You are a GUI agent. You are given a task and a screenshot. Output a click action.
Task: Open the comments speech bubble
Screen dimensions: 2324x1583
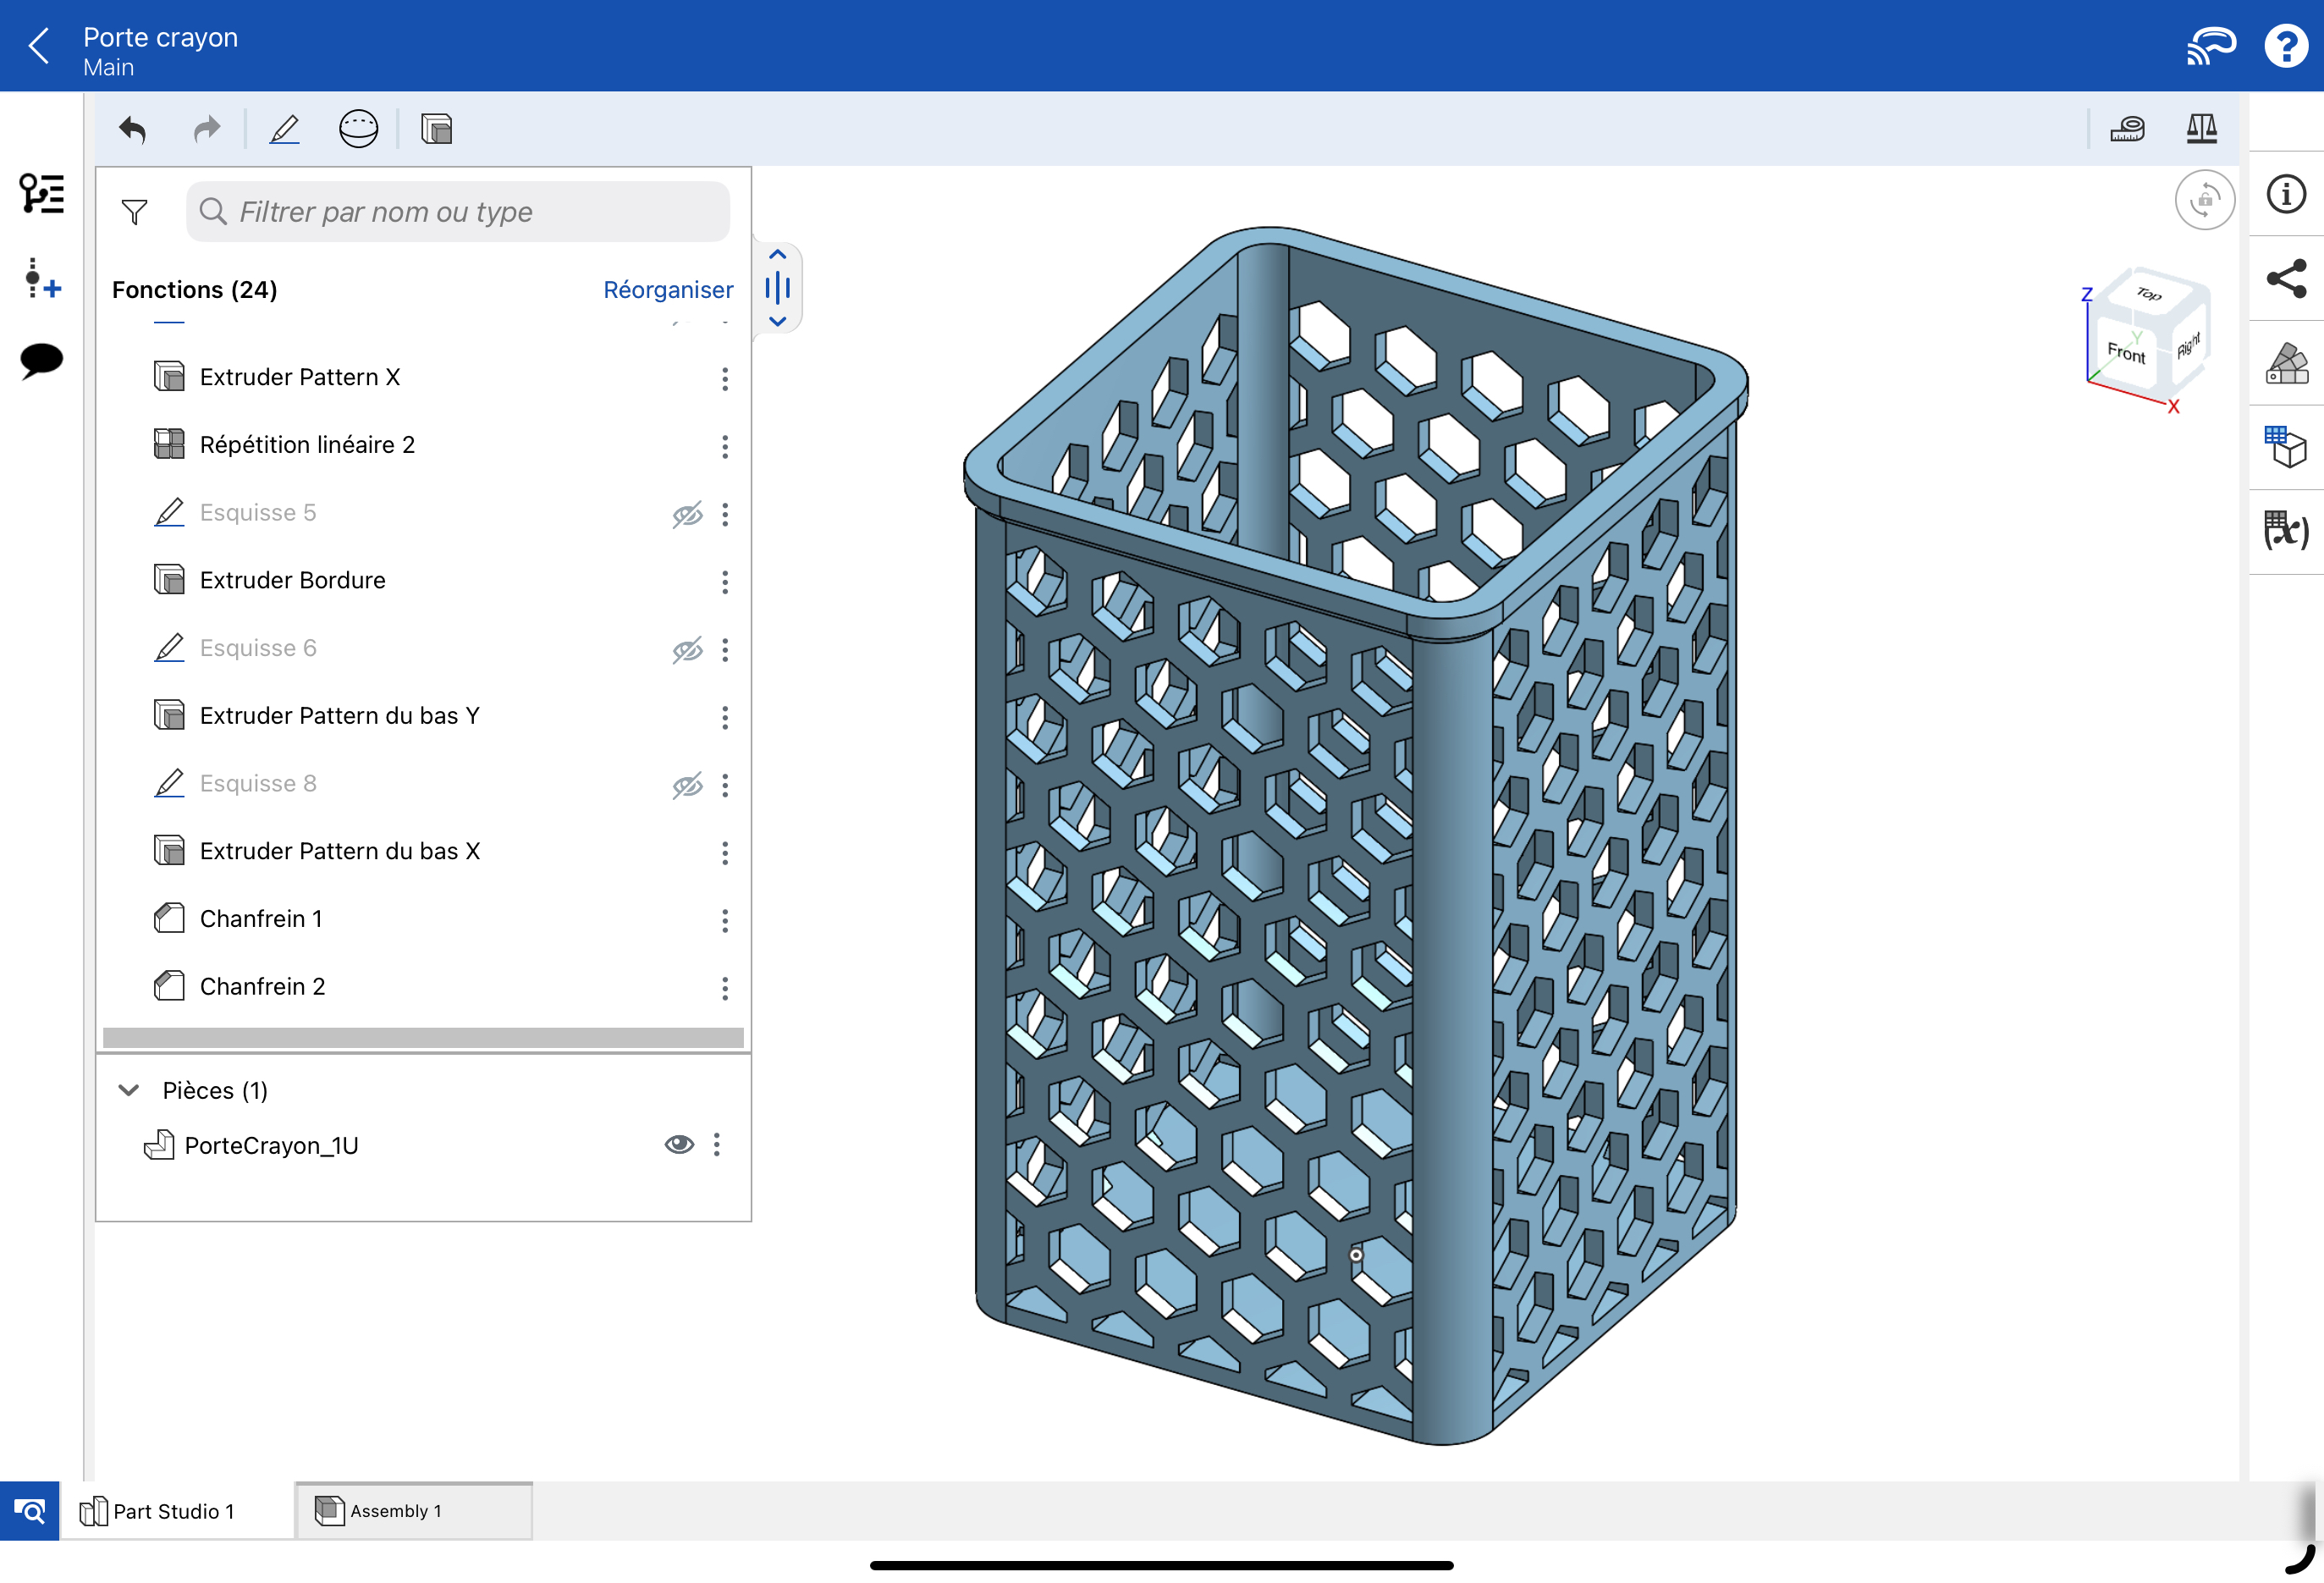point(42,361)
